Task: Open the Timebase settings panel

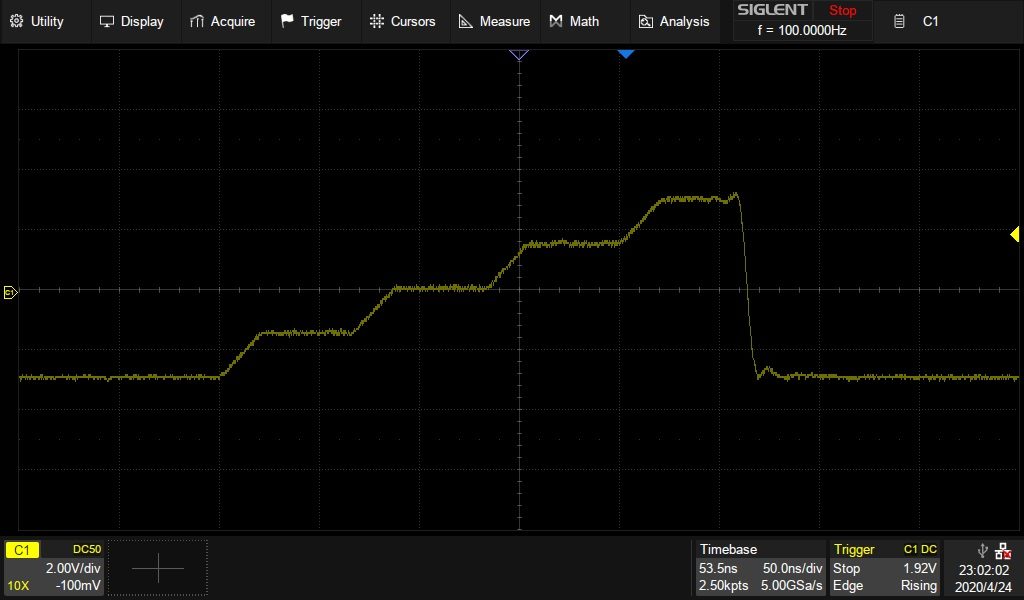Action: pyautogui.click(x=760, y=567)
